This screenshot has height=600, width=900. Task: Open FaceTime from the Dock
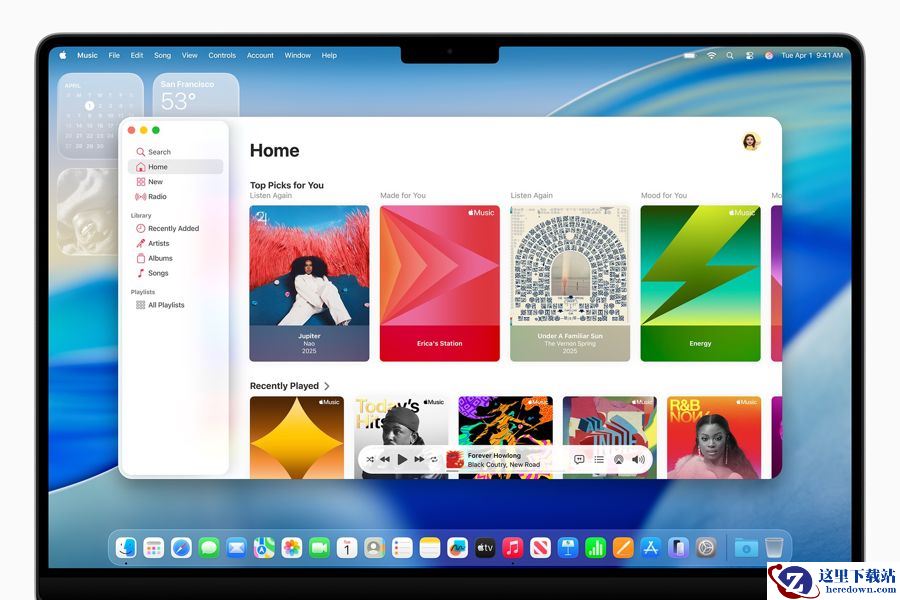(319, 548)
